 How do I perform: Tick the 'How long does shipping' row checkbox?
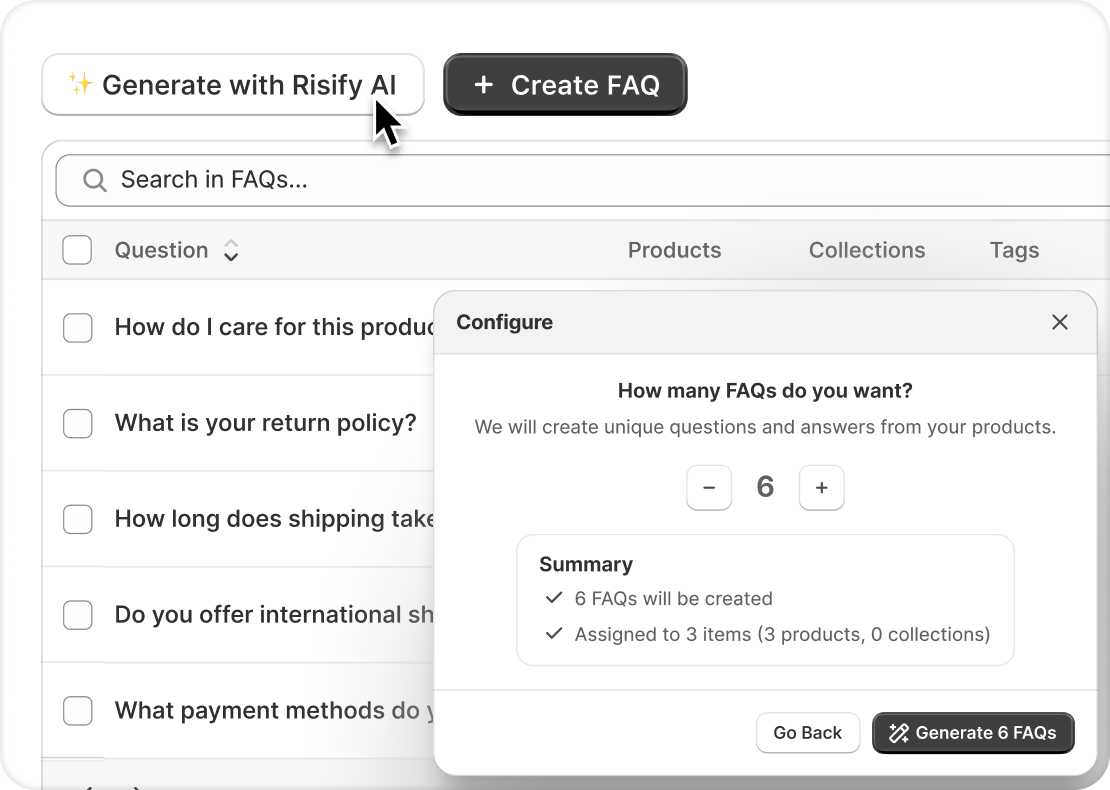(x=78, y=519)
